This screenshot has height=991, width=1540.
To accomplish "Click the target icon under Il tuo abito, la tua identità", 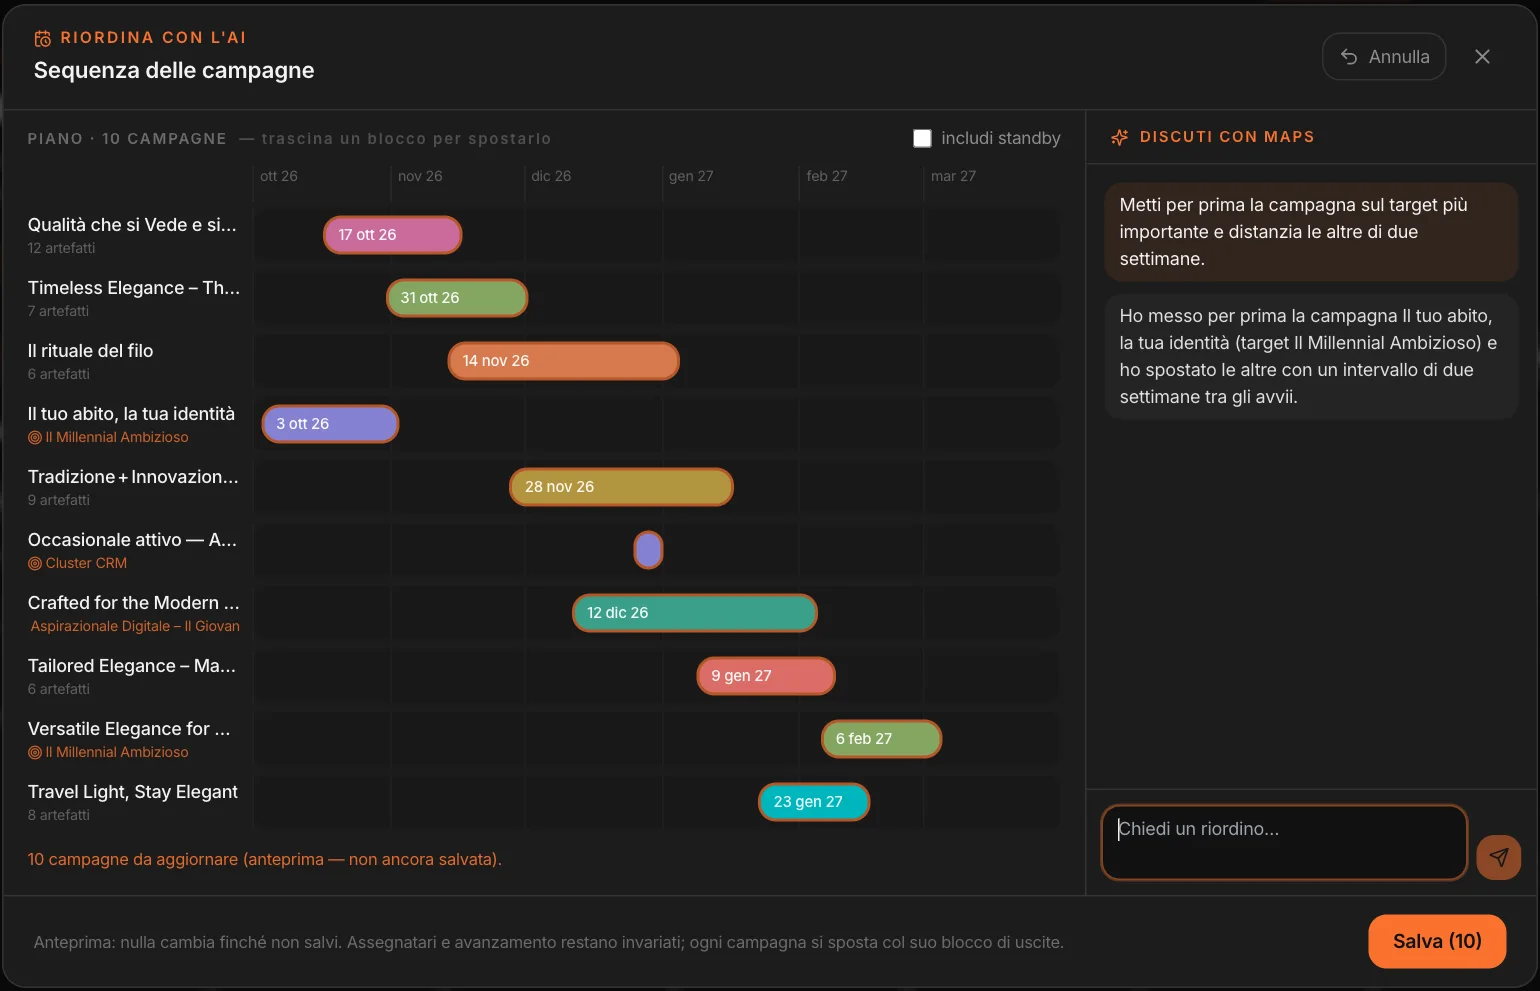I will (x=35, y=437).
